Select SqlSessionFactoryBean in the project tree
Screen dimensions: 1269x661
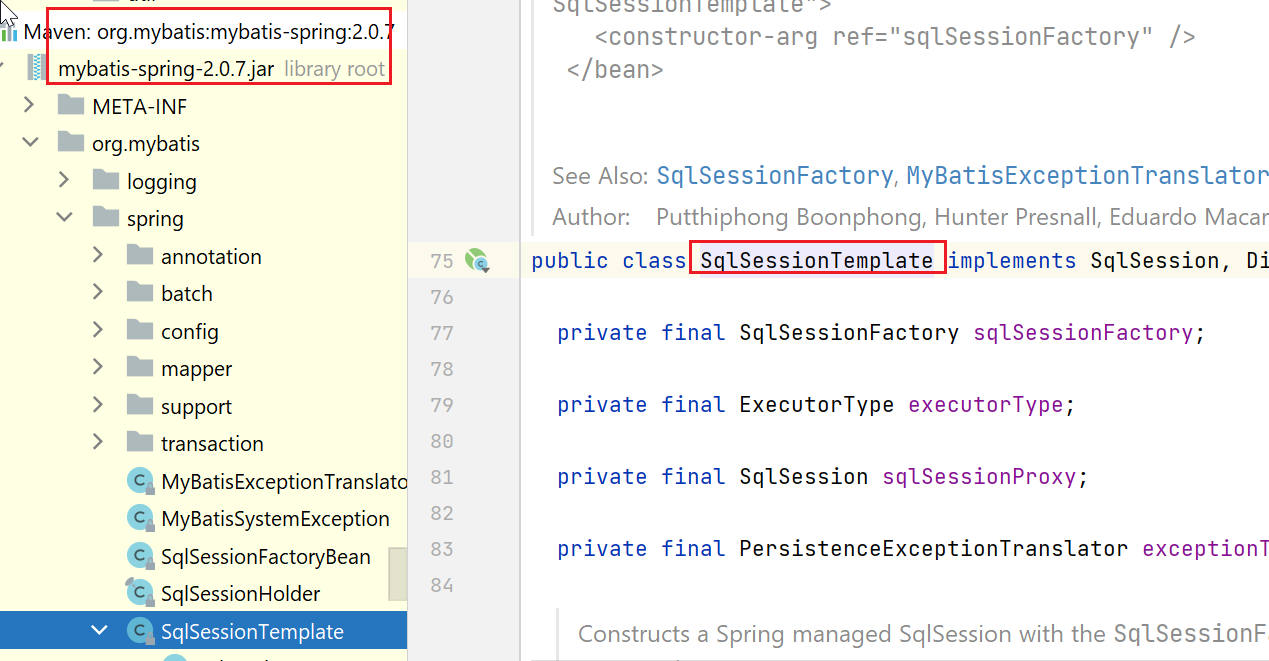click(266, 557)
